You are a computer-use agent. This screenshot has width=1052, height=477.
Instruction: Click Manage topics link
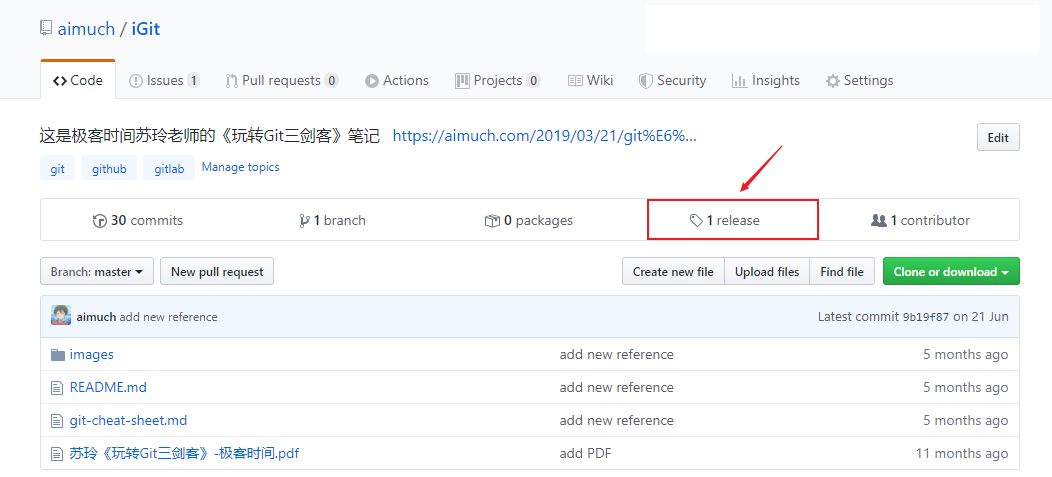click(240, 167)
